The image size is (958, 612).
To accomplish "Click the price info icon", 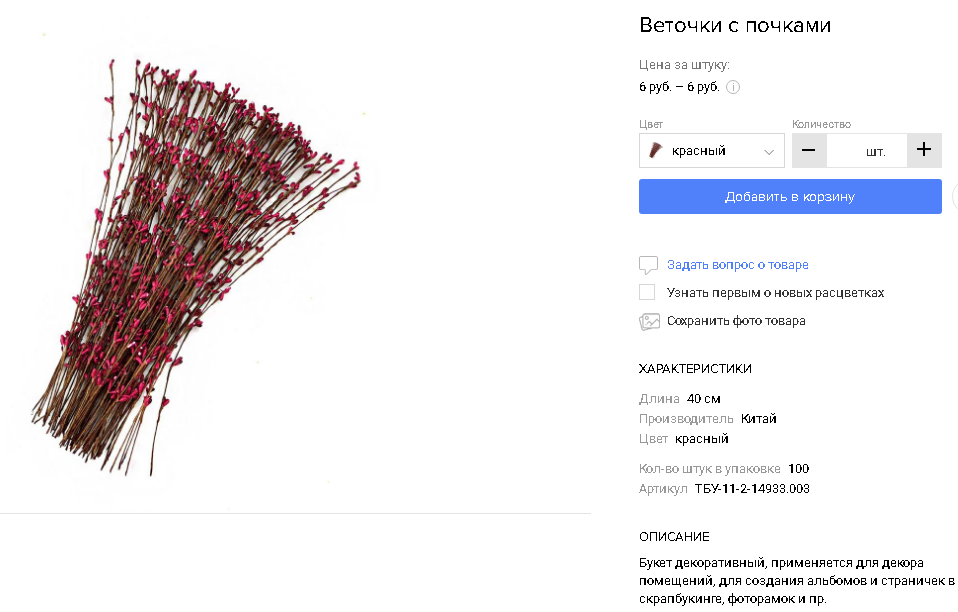I will 733,87.
